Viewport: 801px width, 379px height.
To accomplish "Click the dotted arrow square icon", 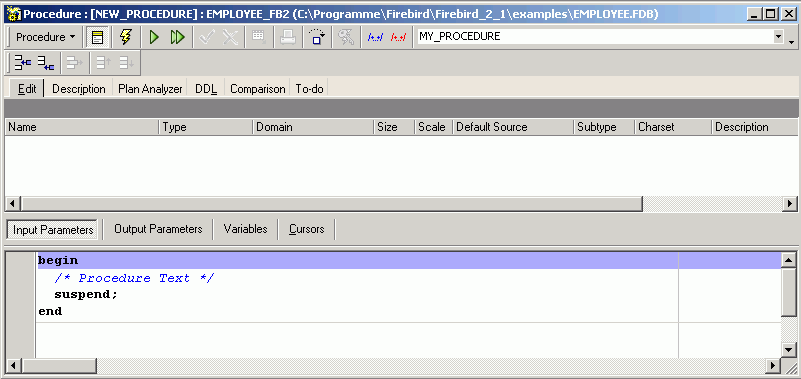I will pyautogui.click(x=317, y=37).
